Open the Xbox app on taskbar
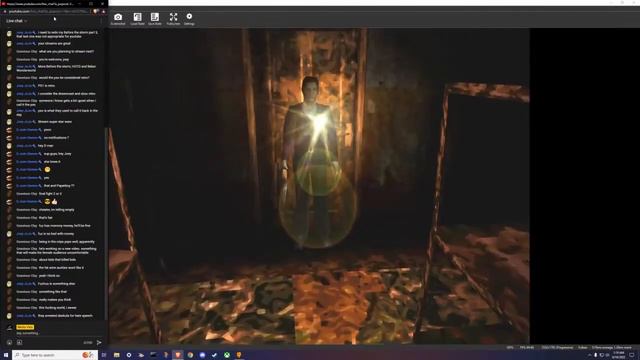 [227, 355]
